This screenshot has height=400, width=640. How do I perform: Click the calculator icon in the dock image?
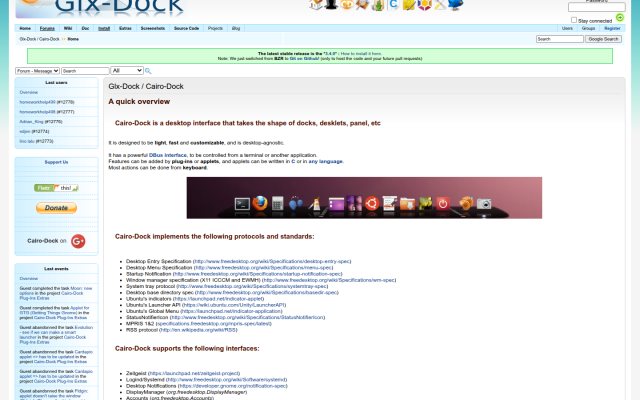tap(278, 203)
